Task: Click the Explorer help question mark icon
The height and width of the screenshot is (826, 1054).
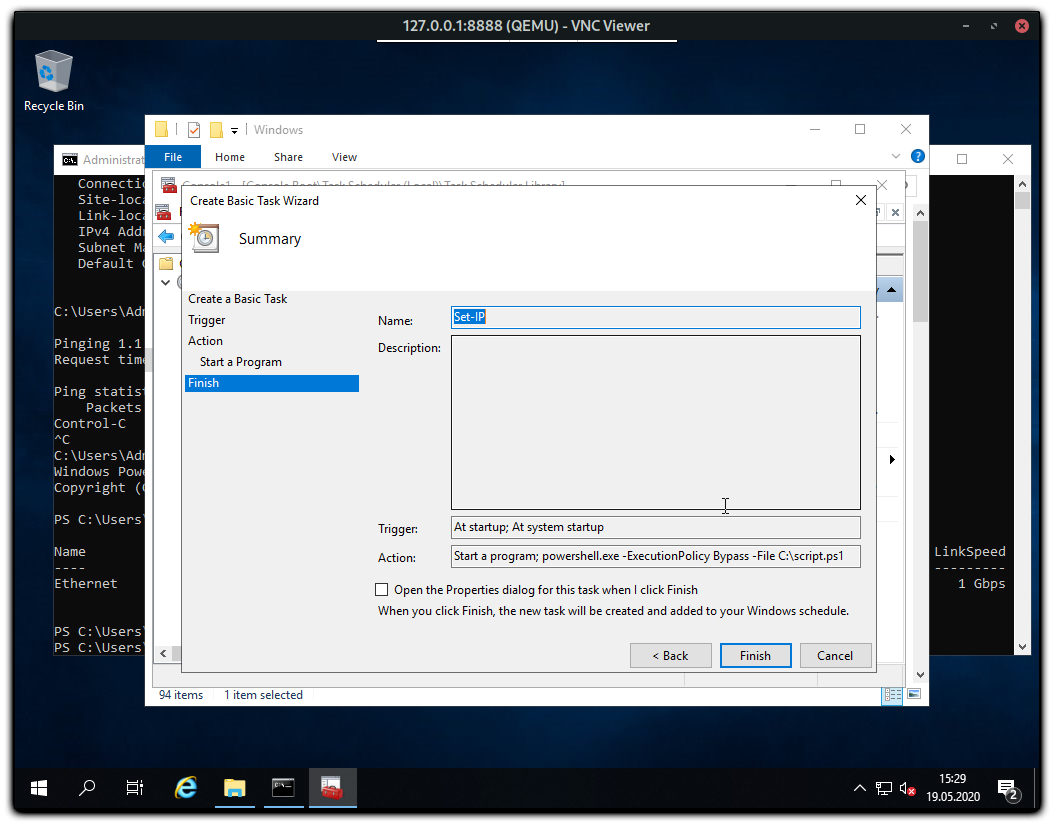Action: coord(917,156)
